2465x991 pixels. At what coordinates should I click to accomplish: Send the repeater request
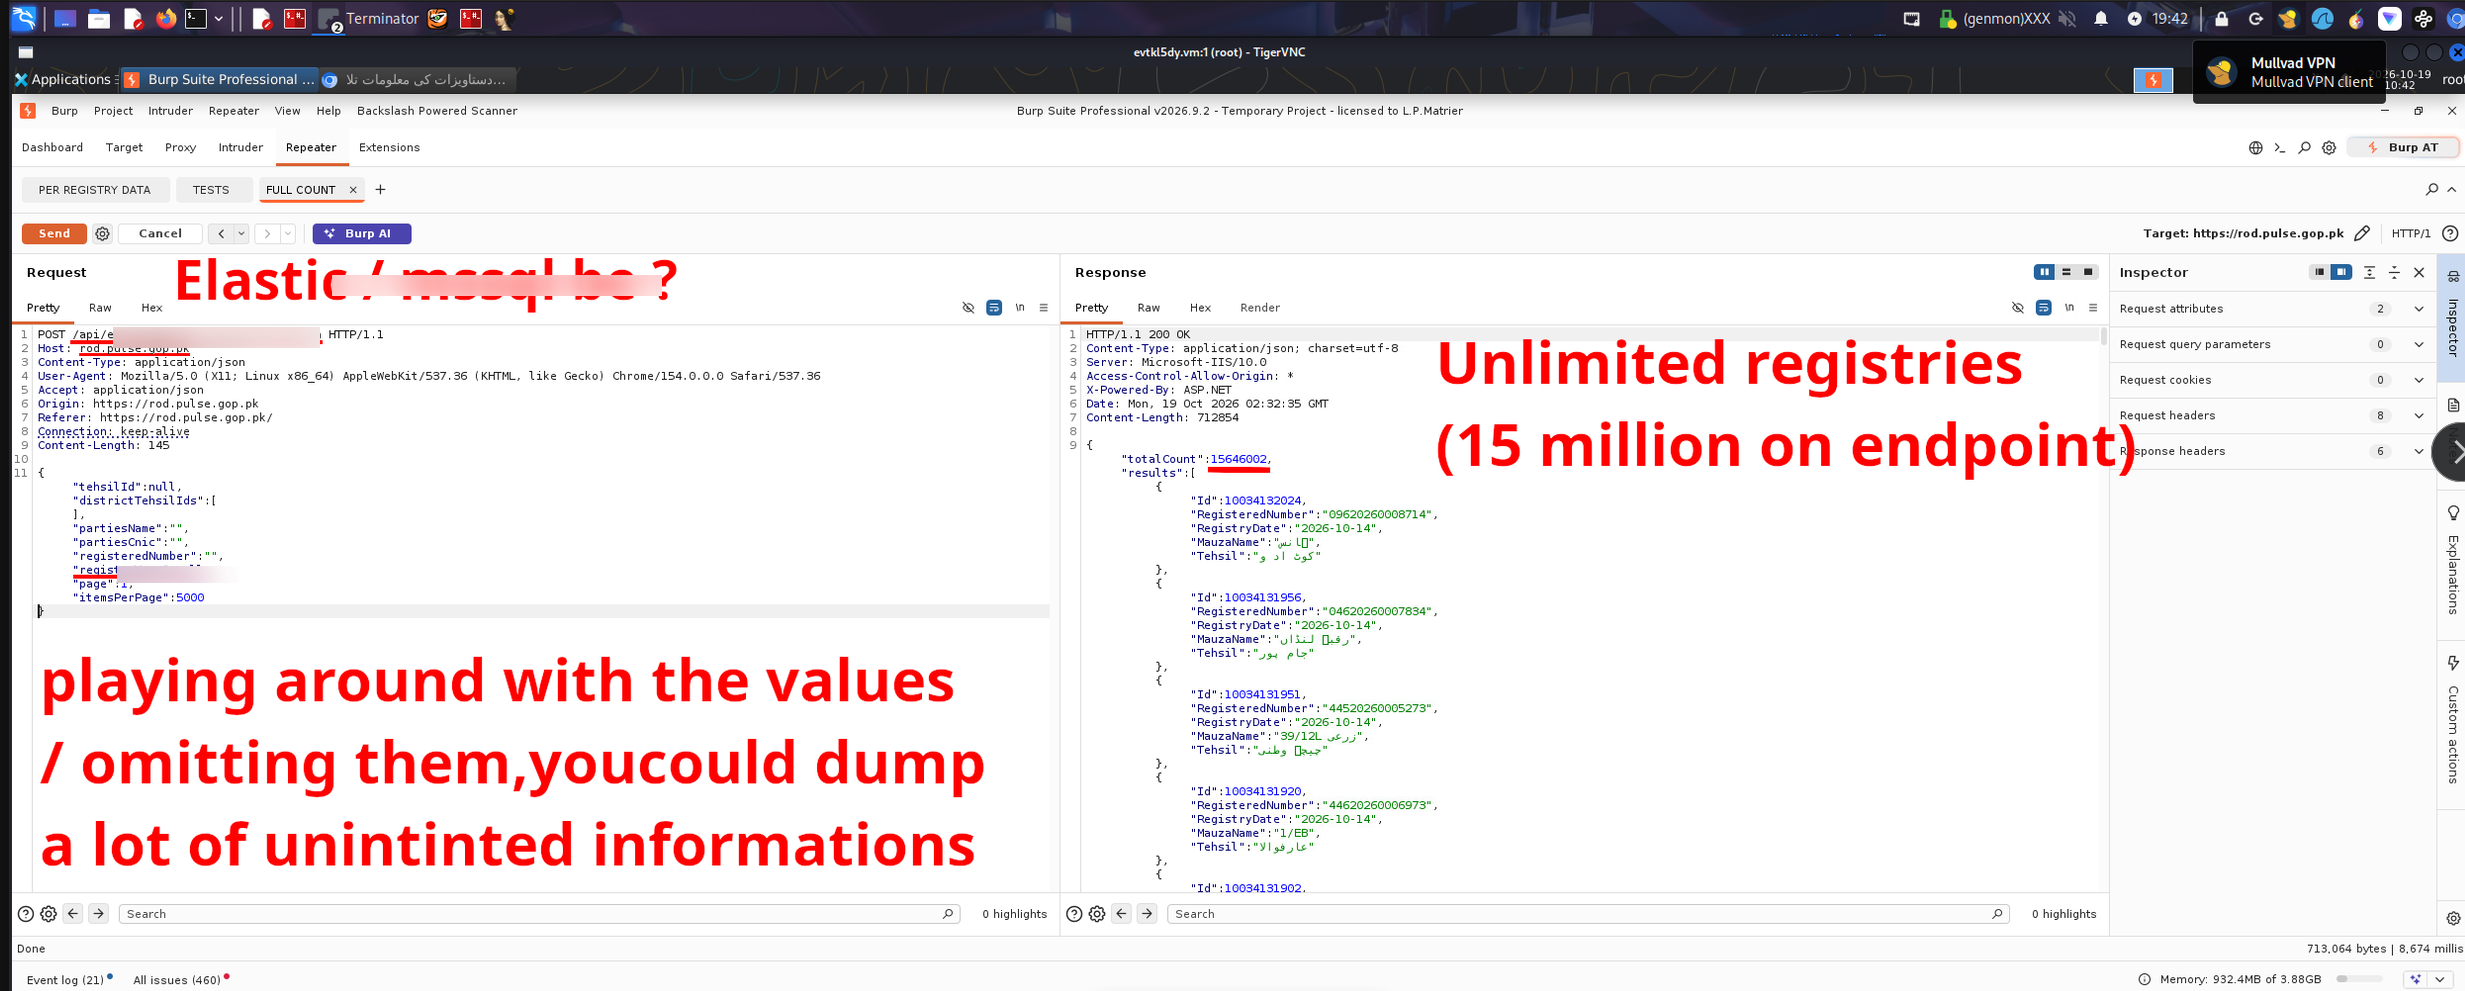click(54, 233)
